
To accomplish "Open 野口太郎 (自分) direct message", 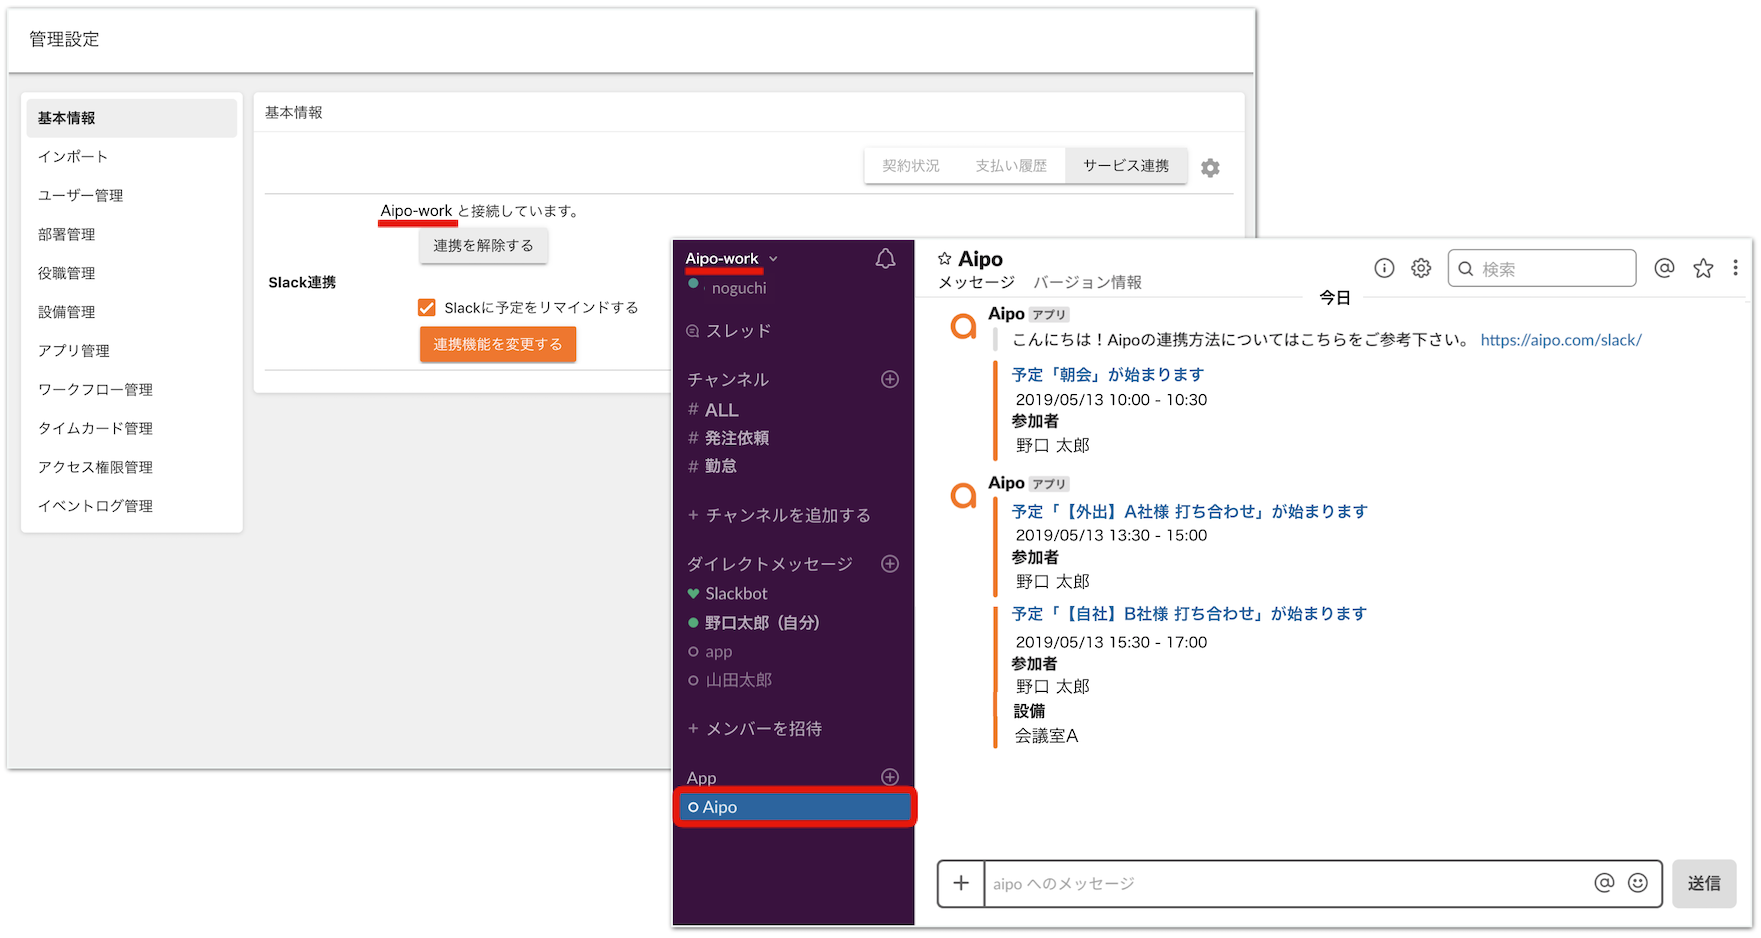I will point(754,623).
